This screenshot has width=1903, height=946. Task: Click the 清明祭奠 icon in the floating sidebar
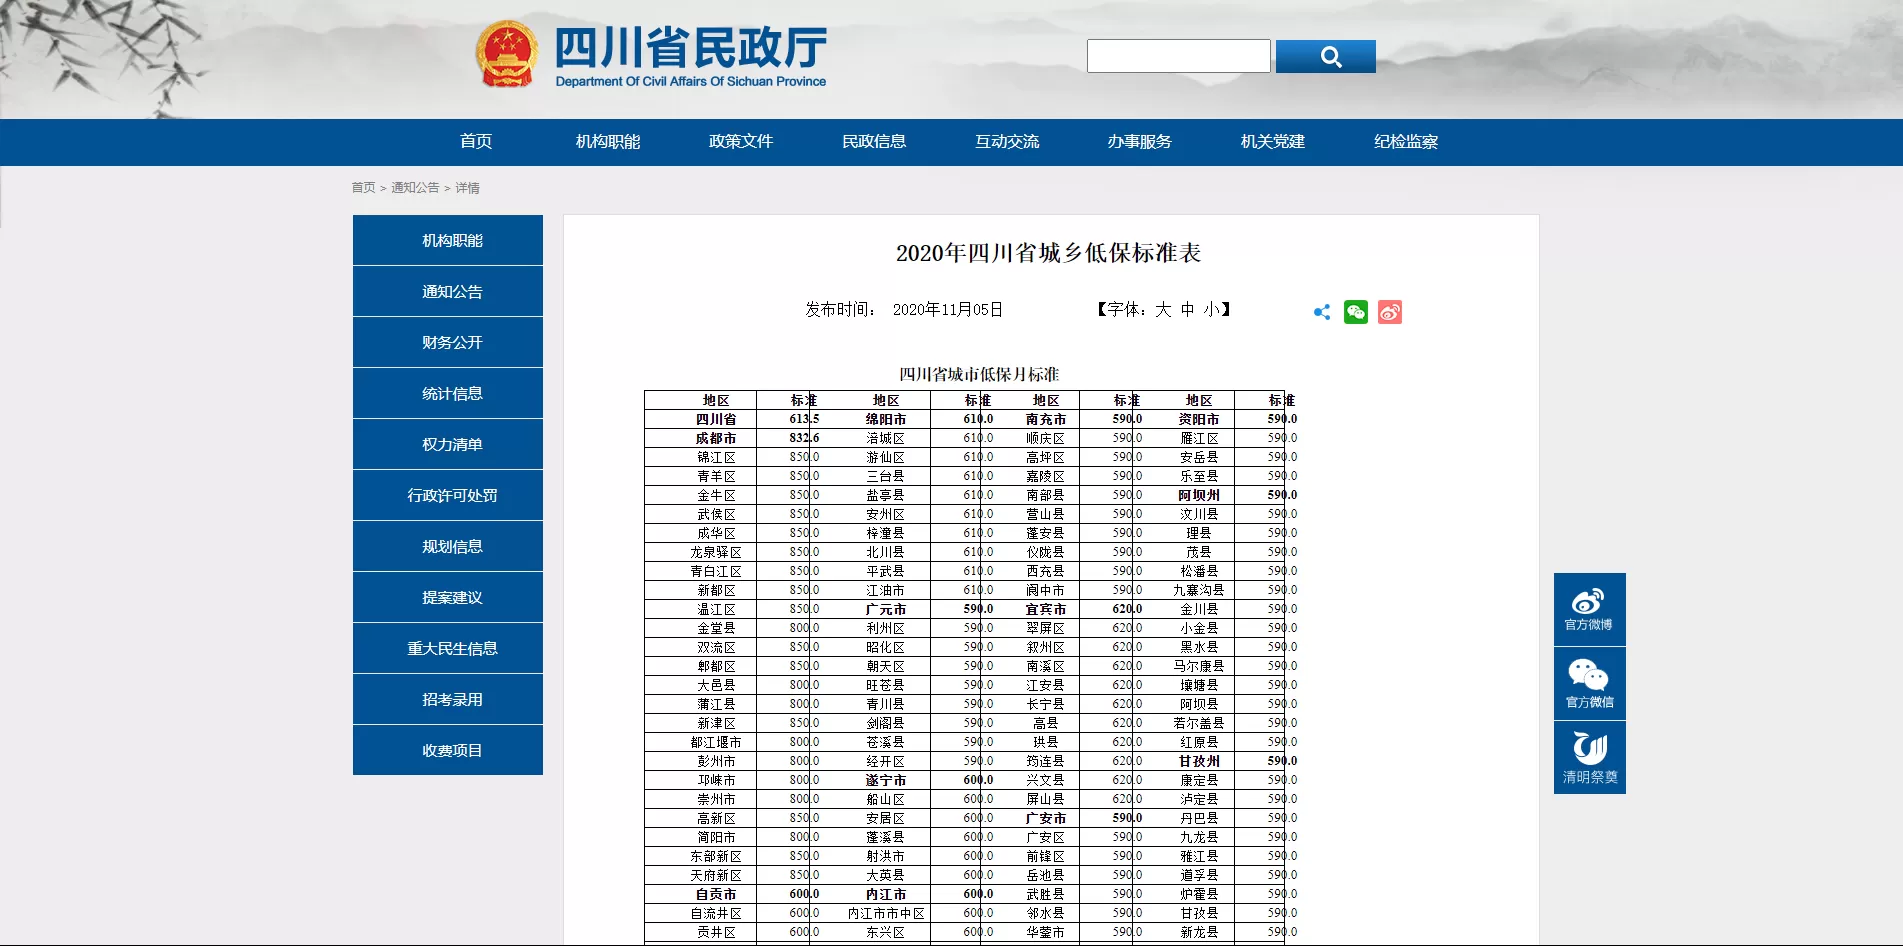pyautogui.click(x=1589, y=757)
